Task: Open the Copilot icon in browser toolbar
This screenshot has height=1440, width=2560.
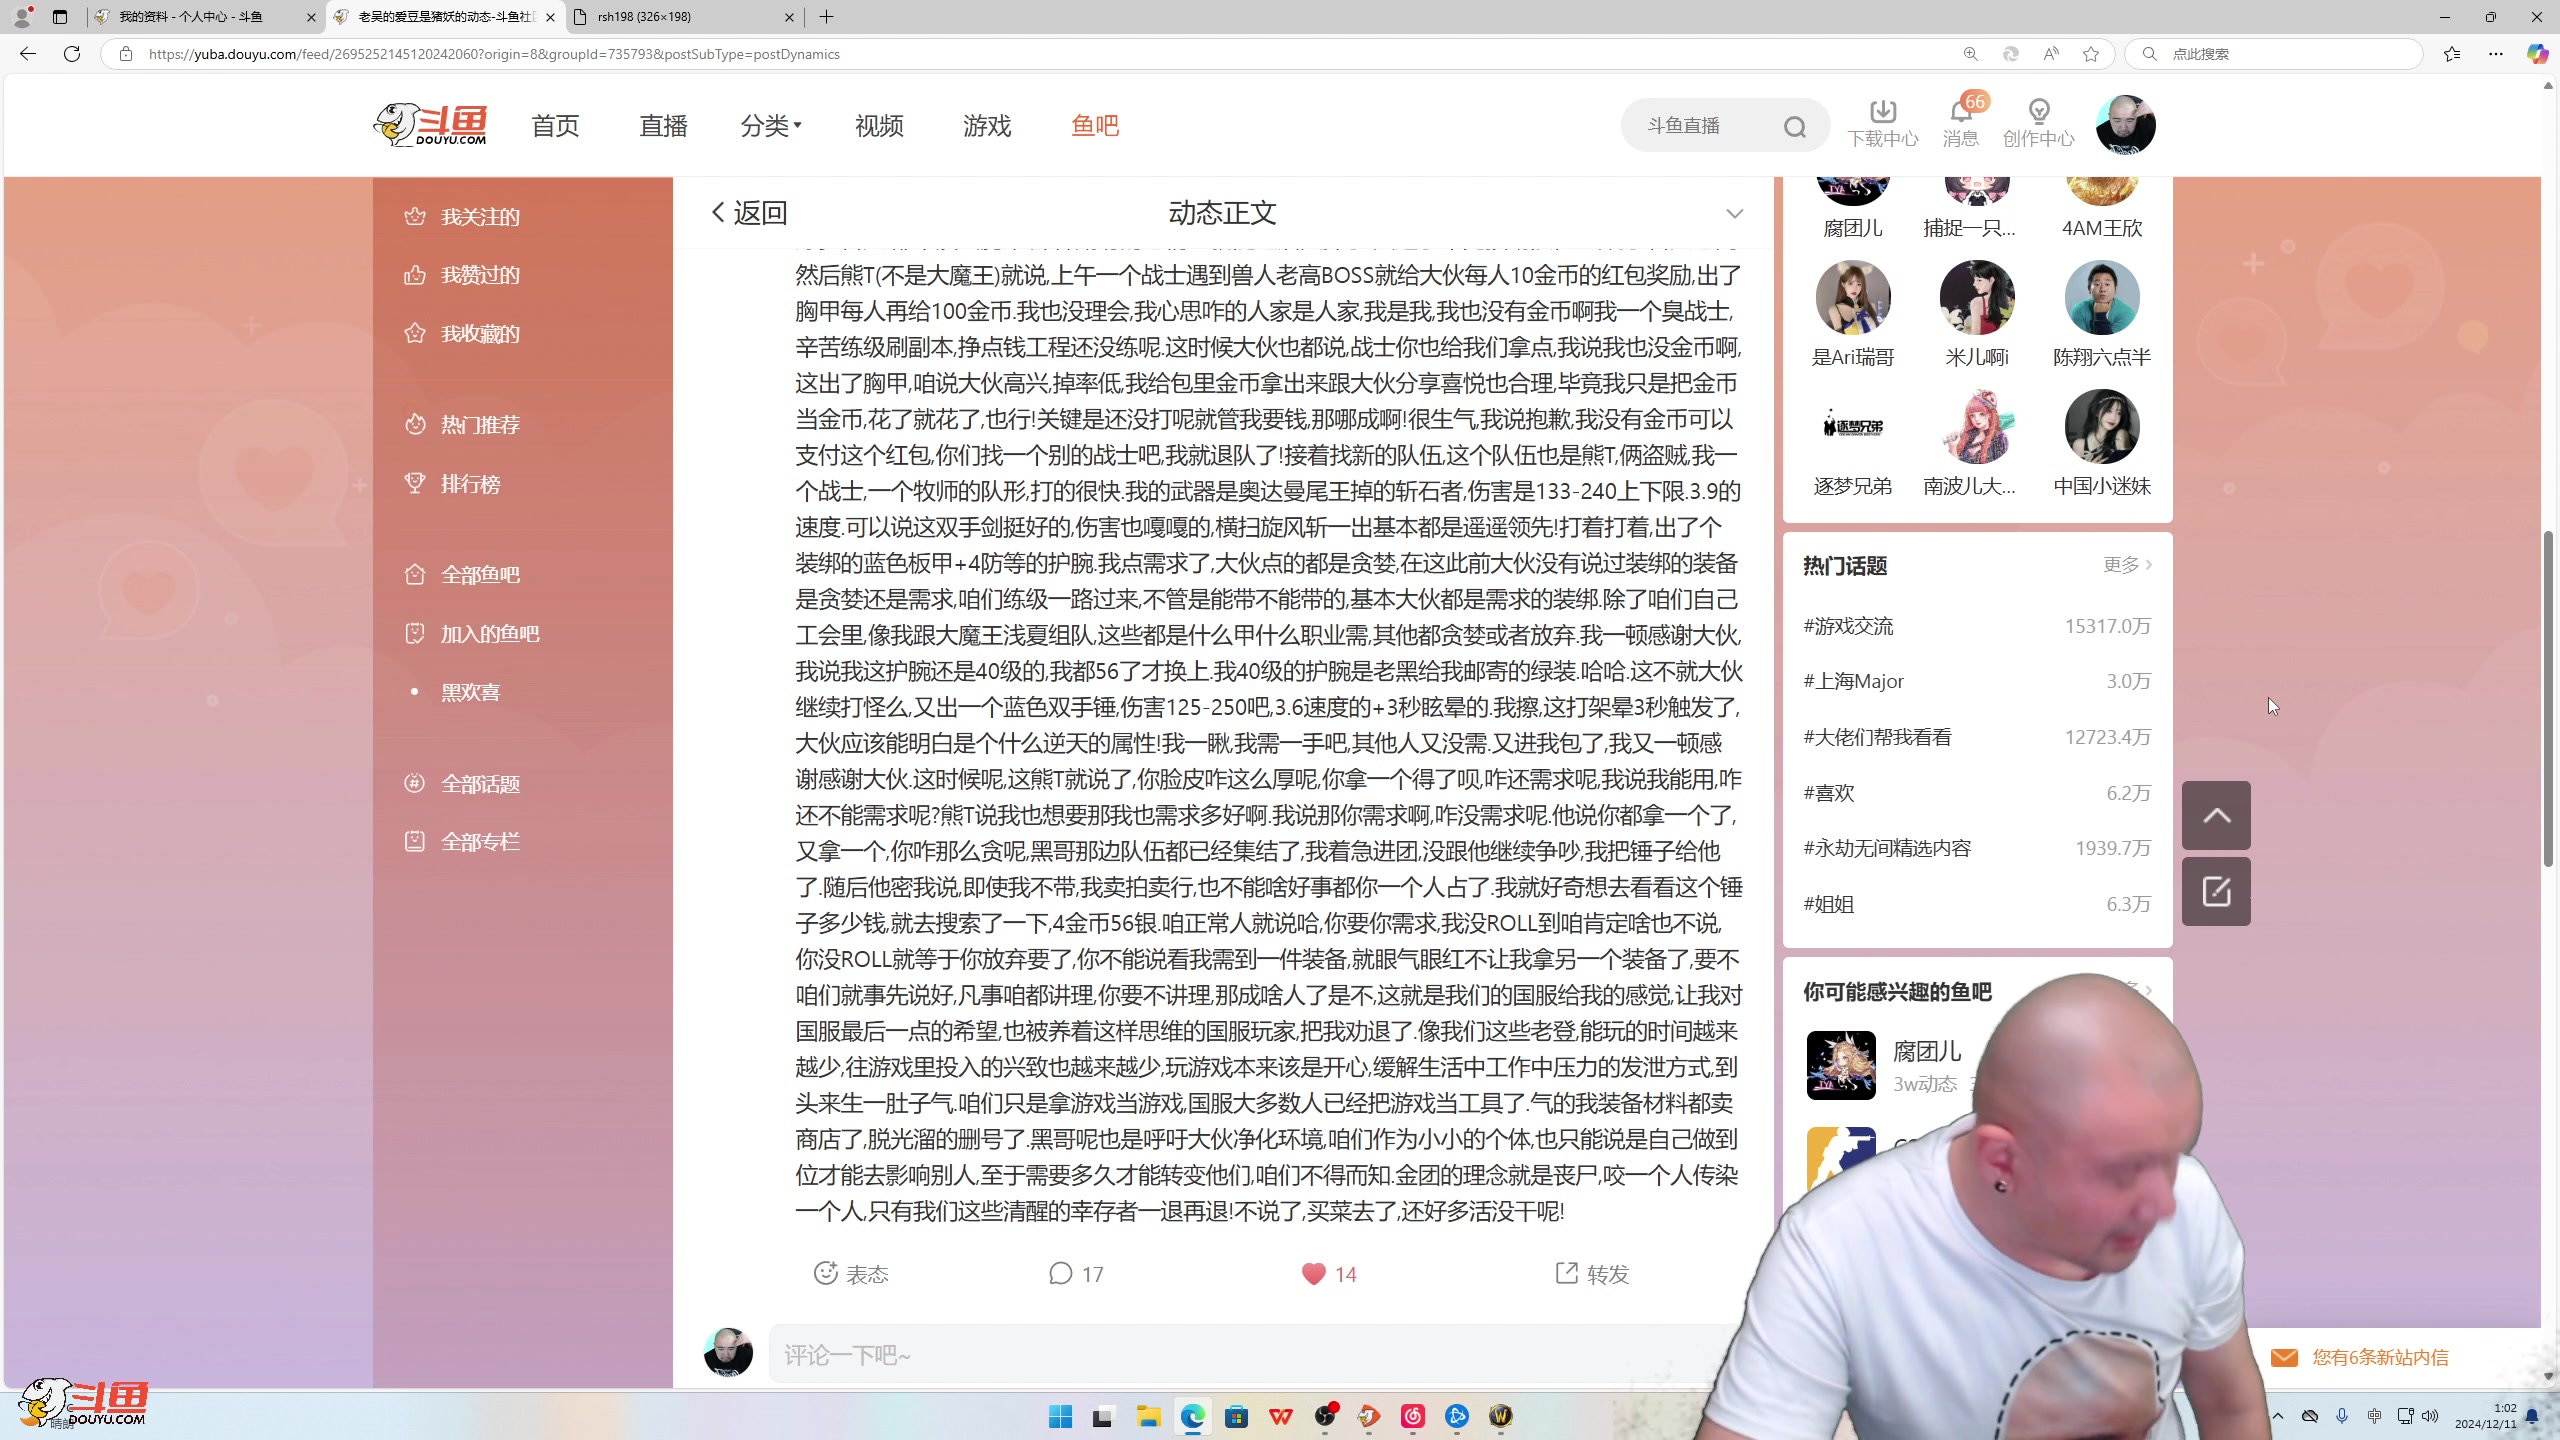Action: coord(2537,54)
